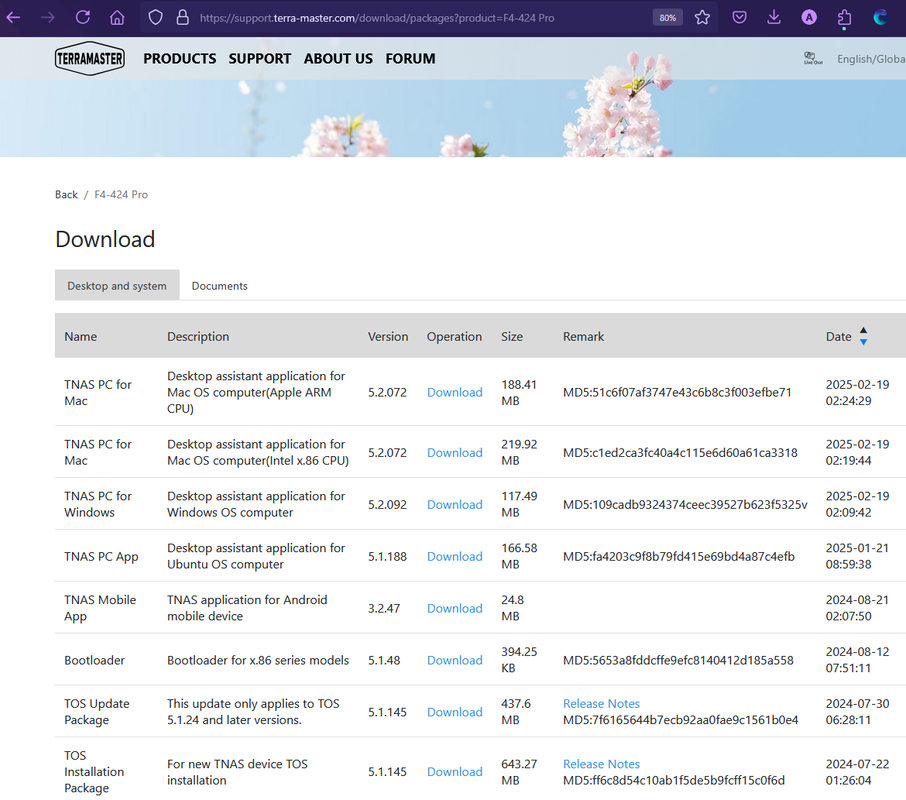The width and height of the screenshot is (906, 800).
Task: Select the MD5:109cadb9324374ceec39527b623f5325v text
Action: pos(685,504)
